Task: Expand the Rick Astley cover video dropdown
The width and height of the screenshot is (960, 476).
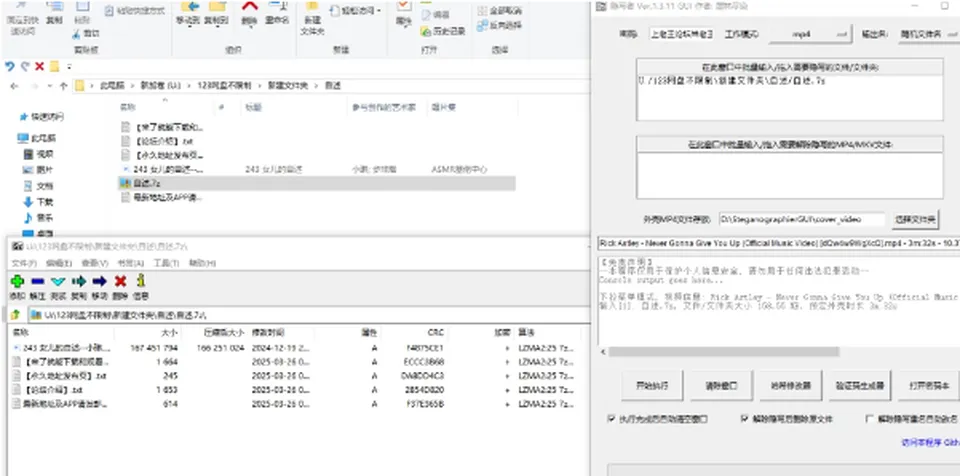Action: pos(779,243)
